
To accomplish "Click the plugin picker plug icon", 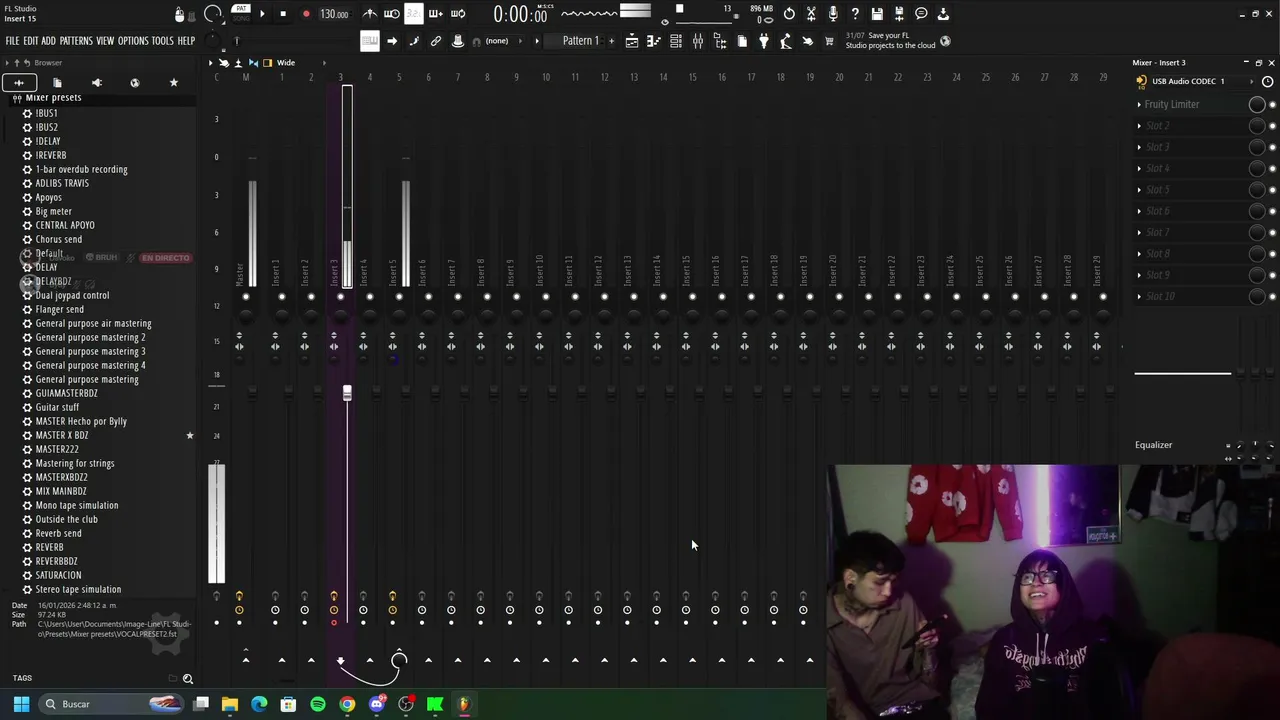I will tap(764, 41).
